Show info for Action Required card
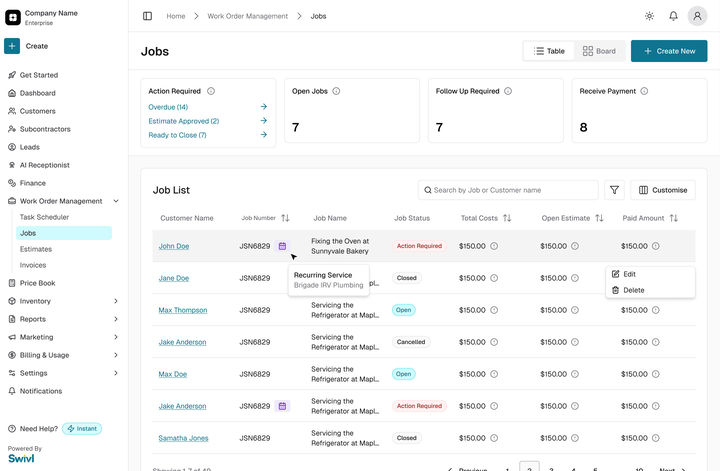This screenshot has width=720, height=471. click(x=211, y=91)
